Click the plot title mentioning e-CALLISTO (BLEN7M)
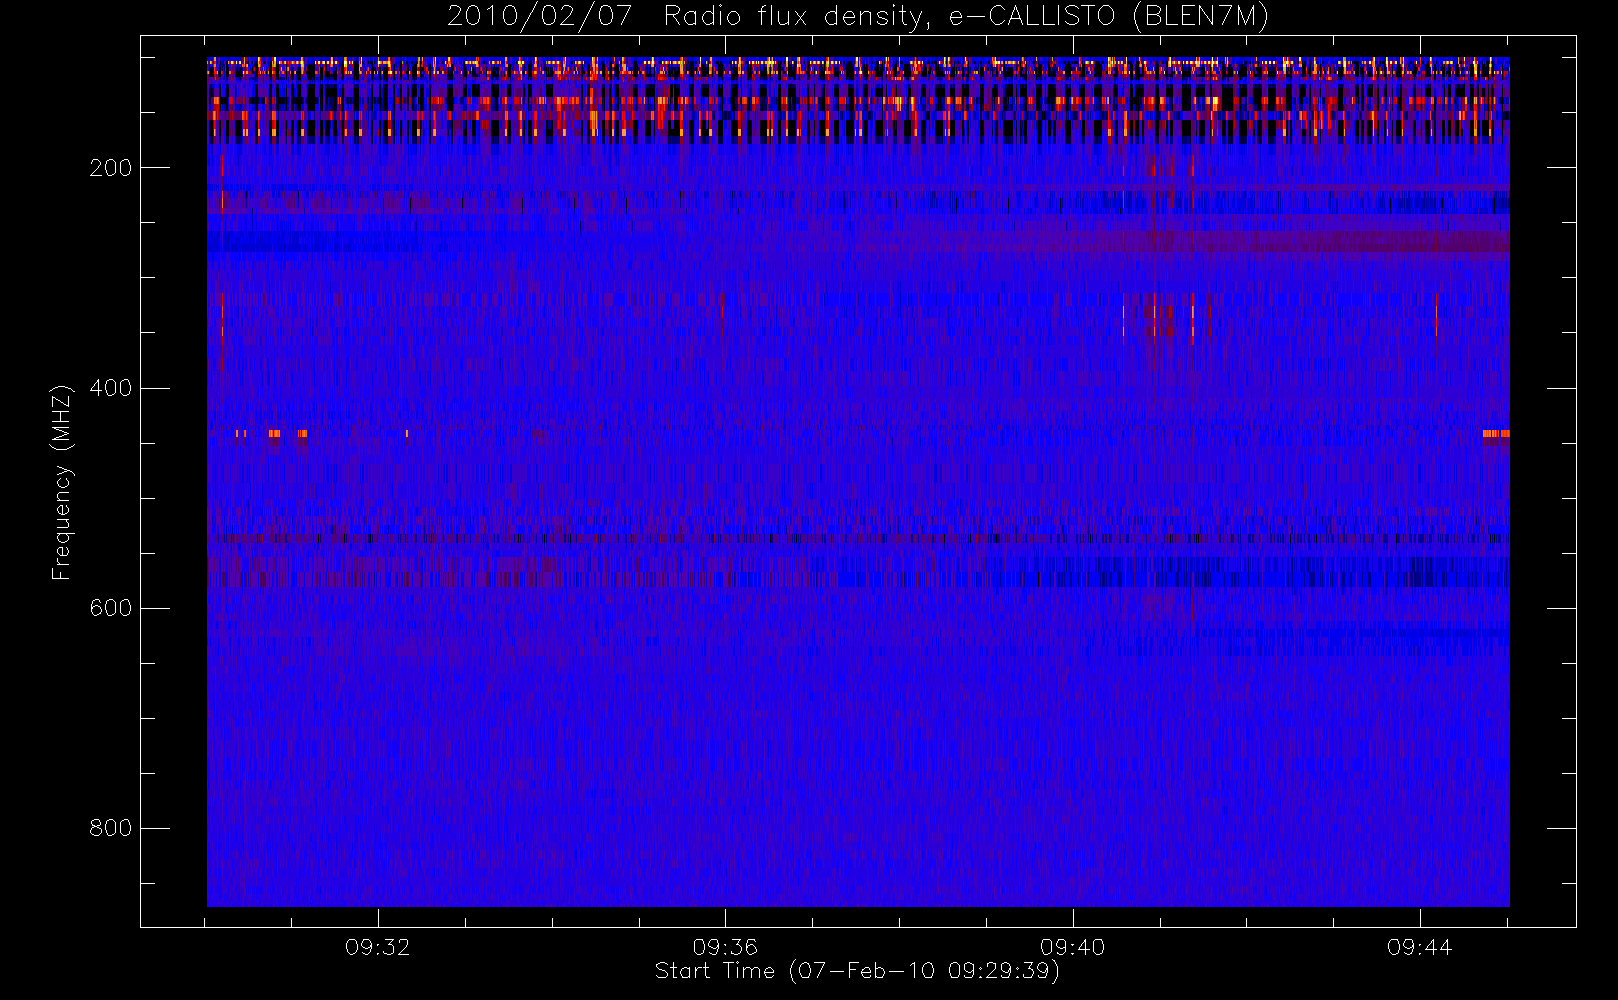Viewport: 1618px width, 1000px height. [858, 17]
